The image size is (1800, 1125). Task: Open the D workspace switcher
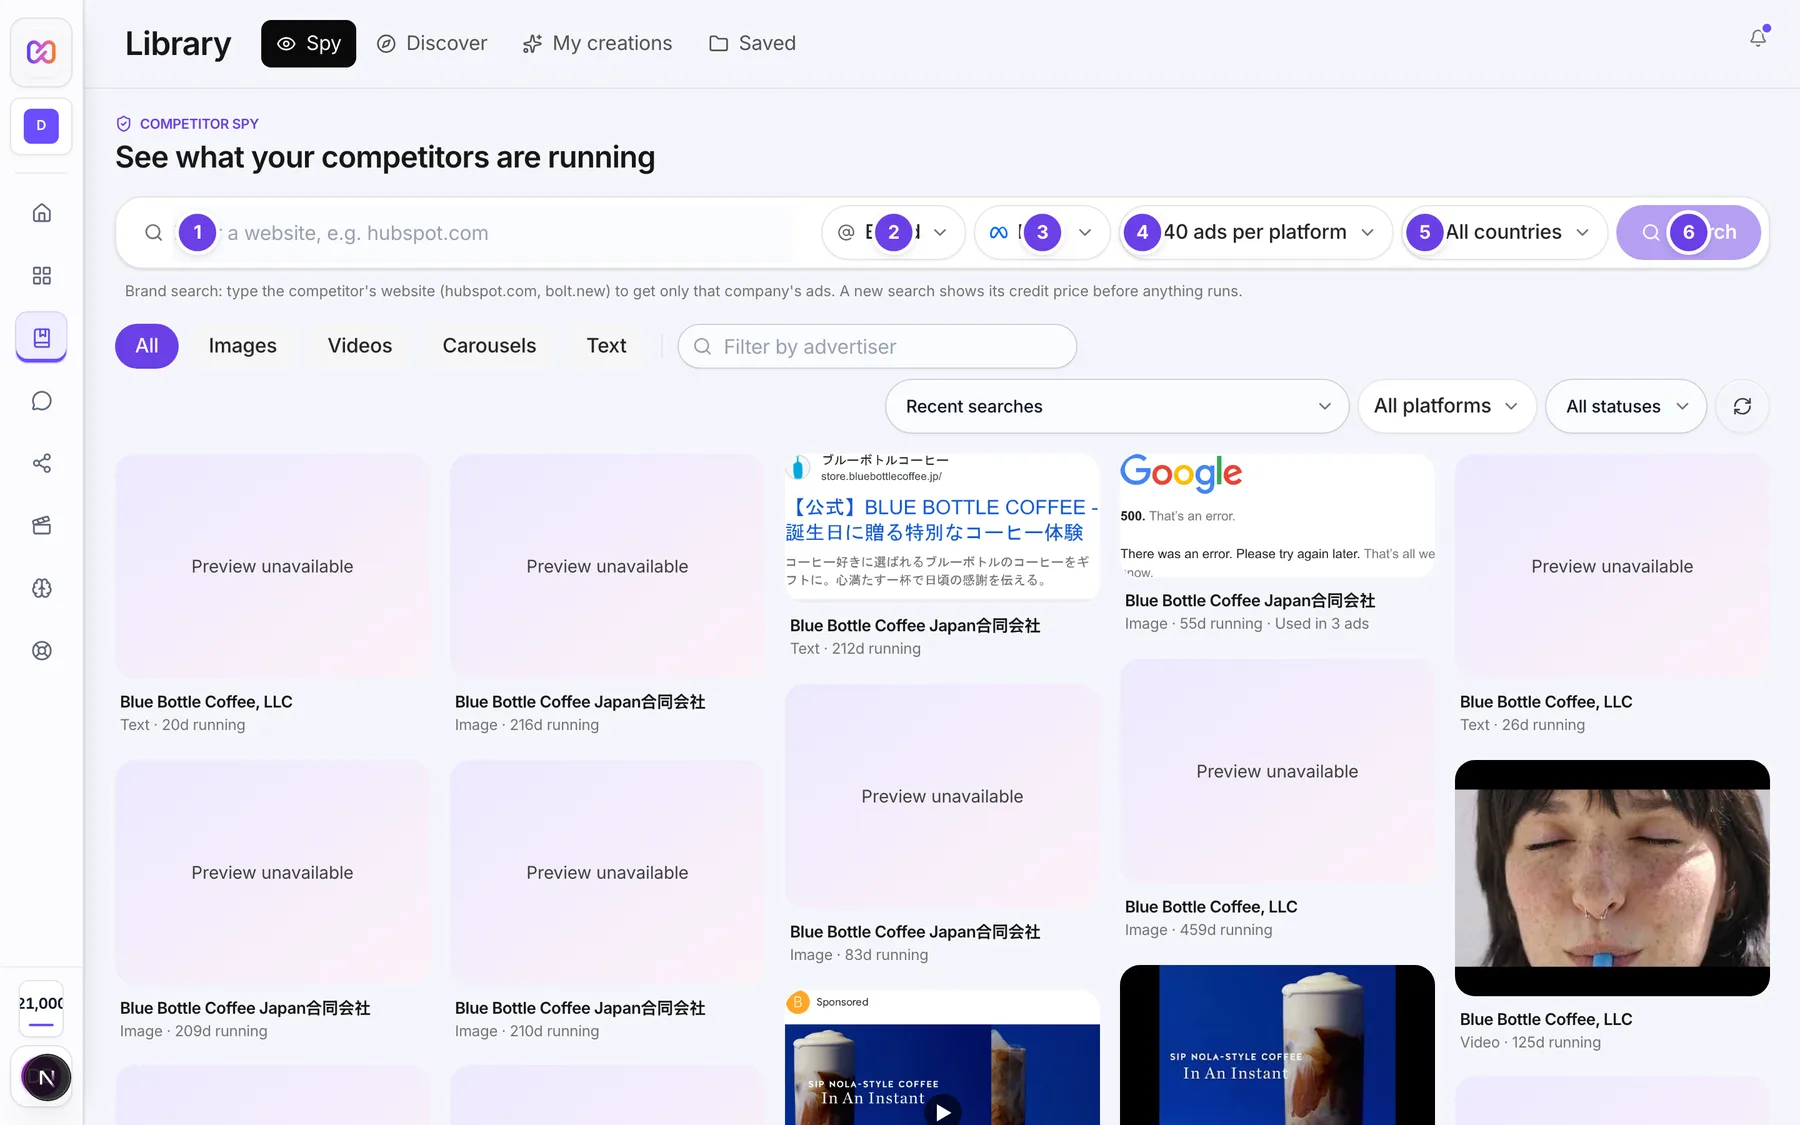[41, 126]
